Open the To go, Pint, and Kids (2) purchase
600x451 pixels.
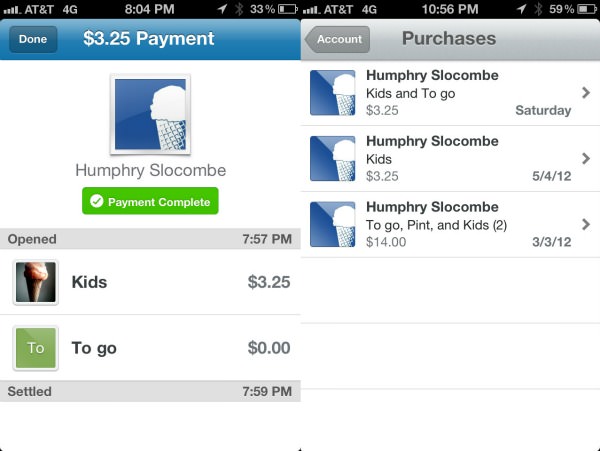click(450, 225)
